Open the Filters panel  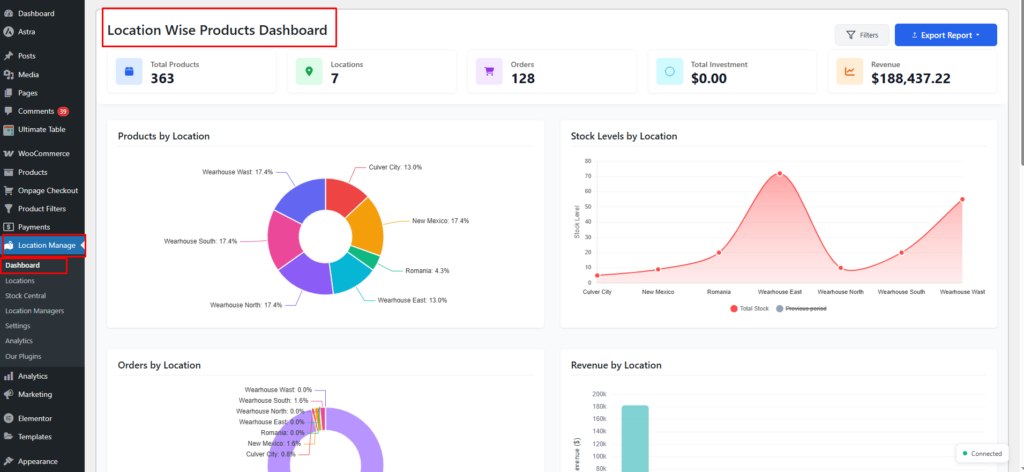coord(861,35)
